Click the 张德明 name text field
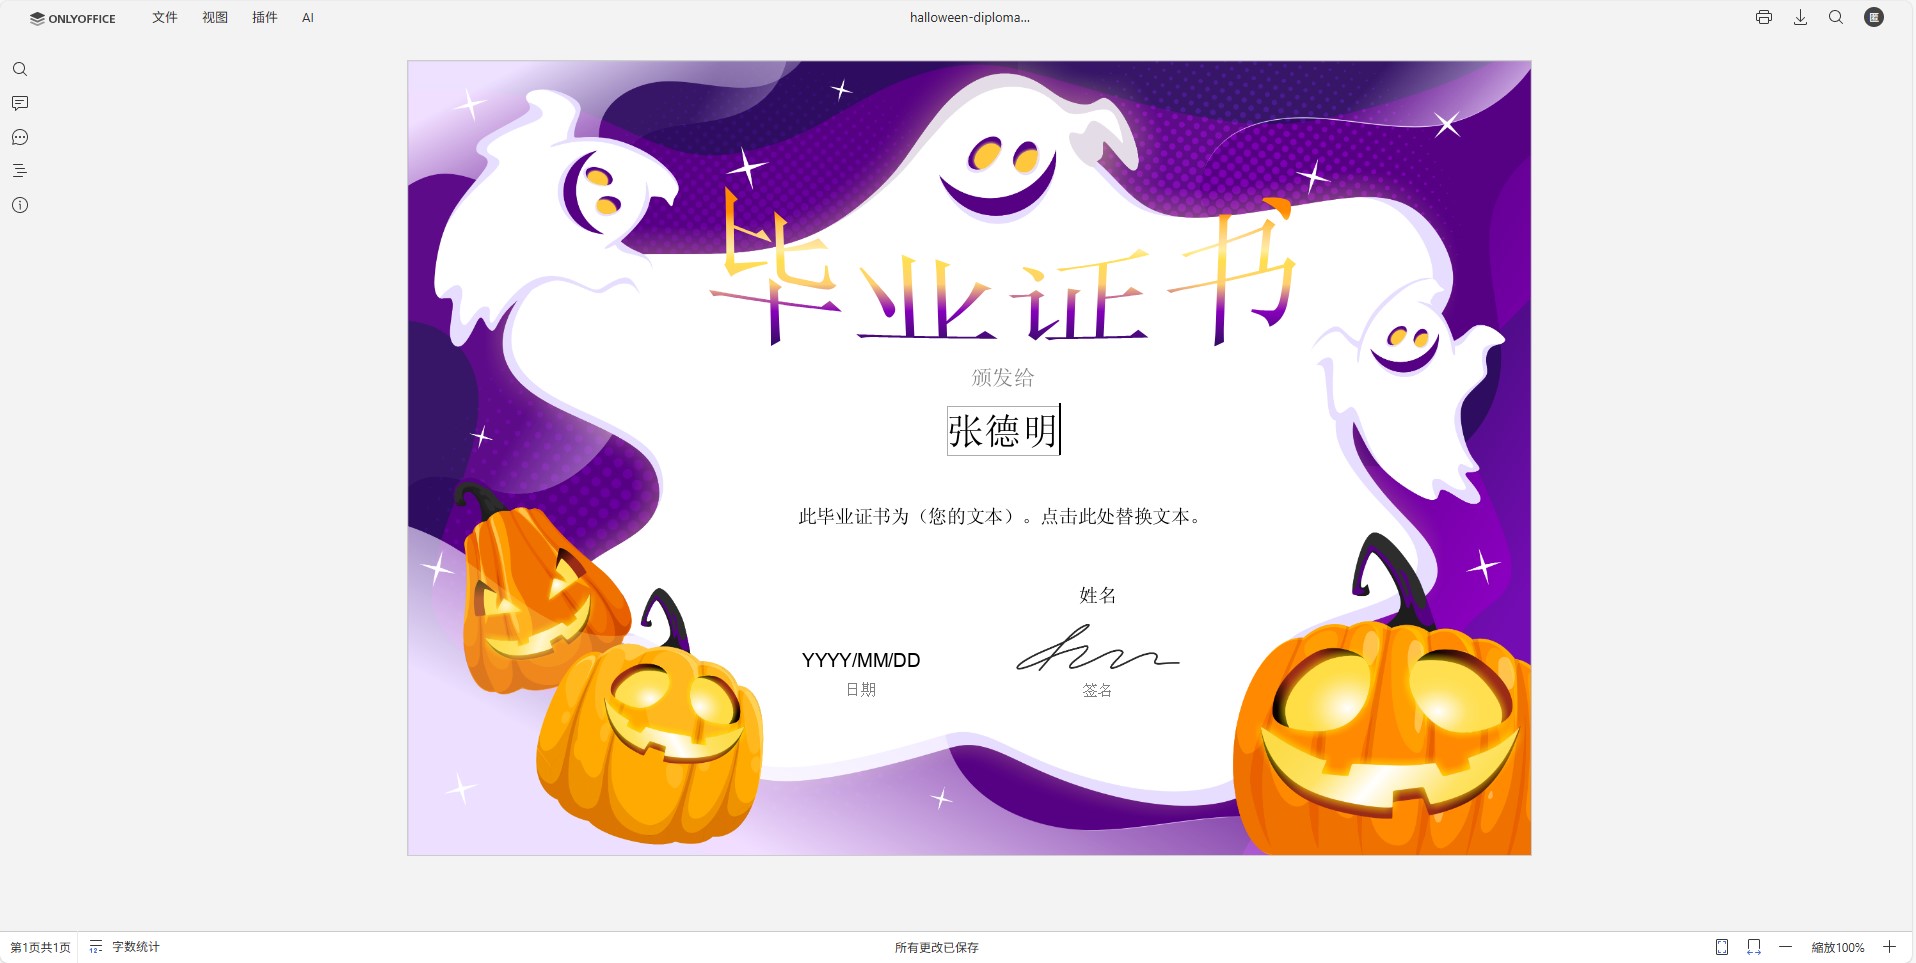The width and height of the screenshot is (1916, 963). [x=1003, y=431]
